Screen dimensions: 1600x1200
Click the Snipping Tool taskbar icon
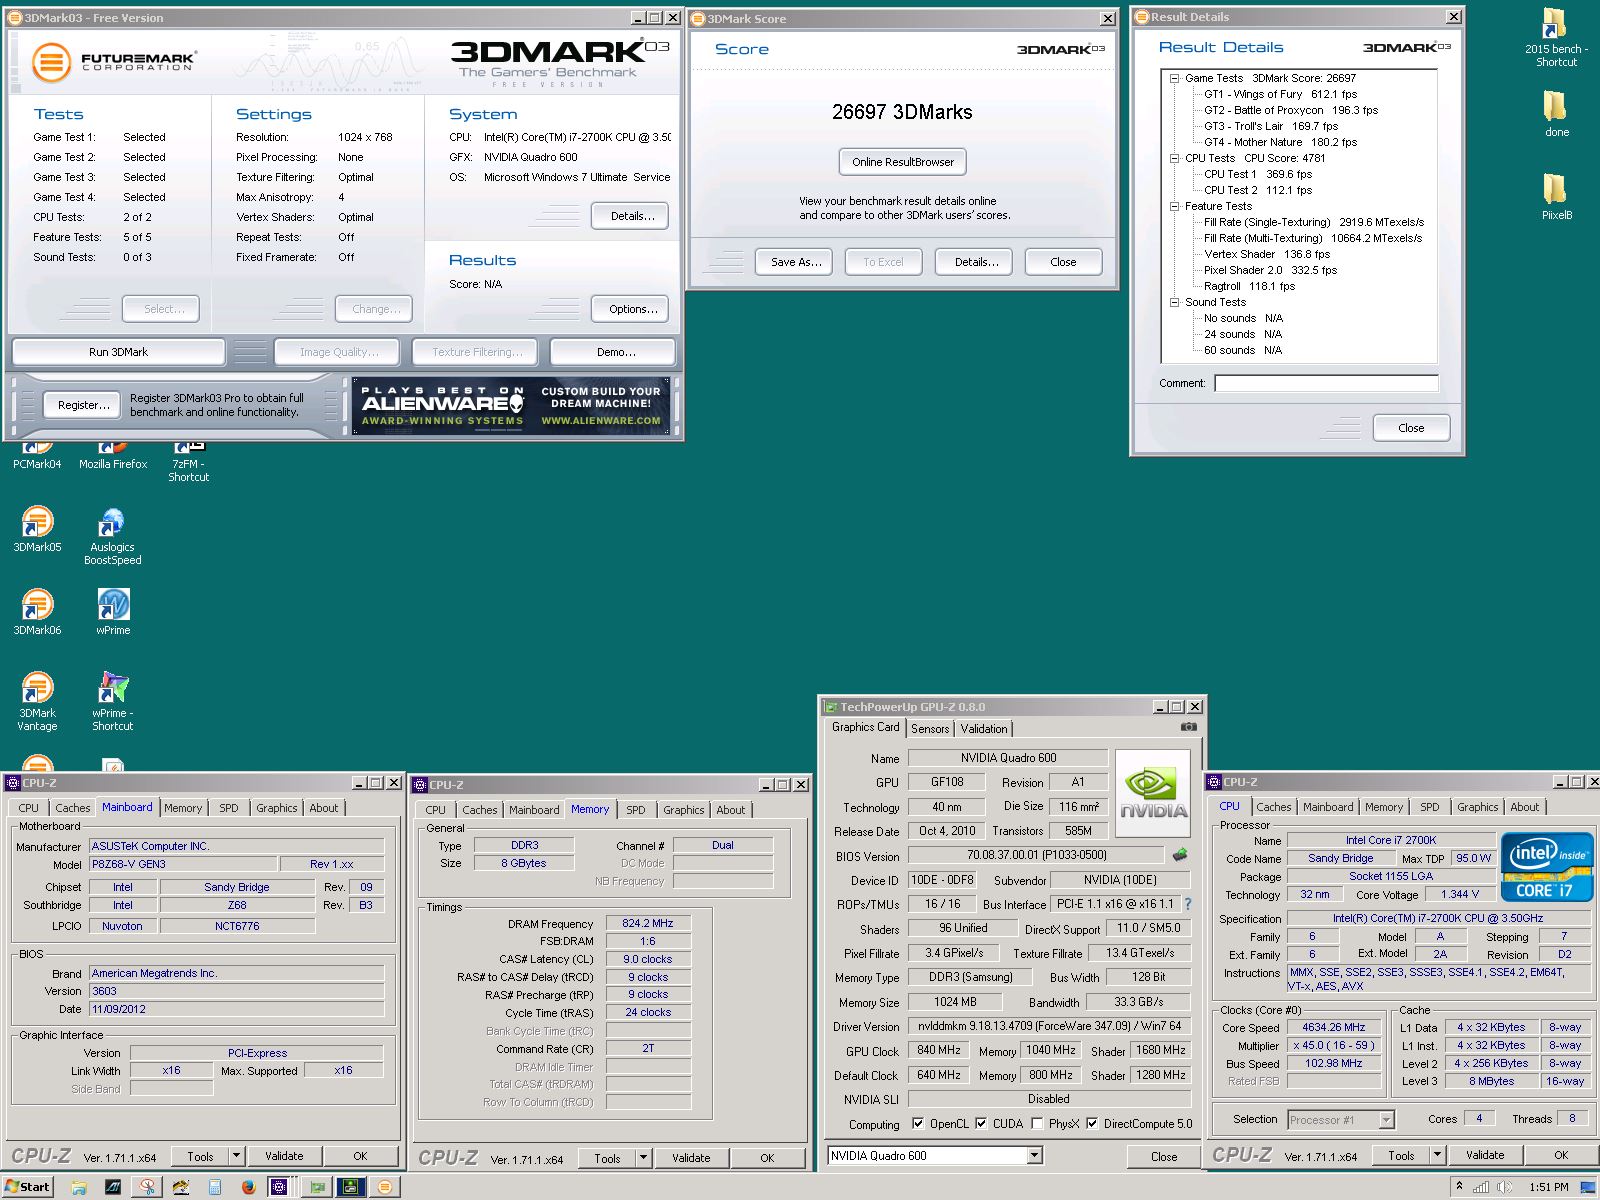[x=147, y=1187]
